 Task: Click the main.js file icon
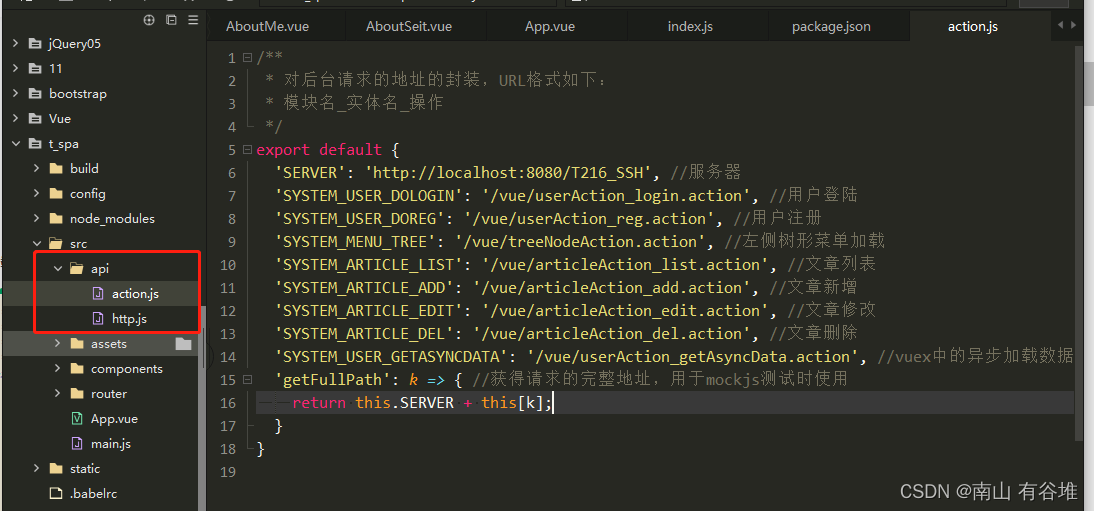click(x=77, y=444)
